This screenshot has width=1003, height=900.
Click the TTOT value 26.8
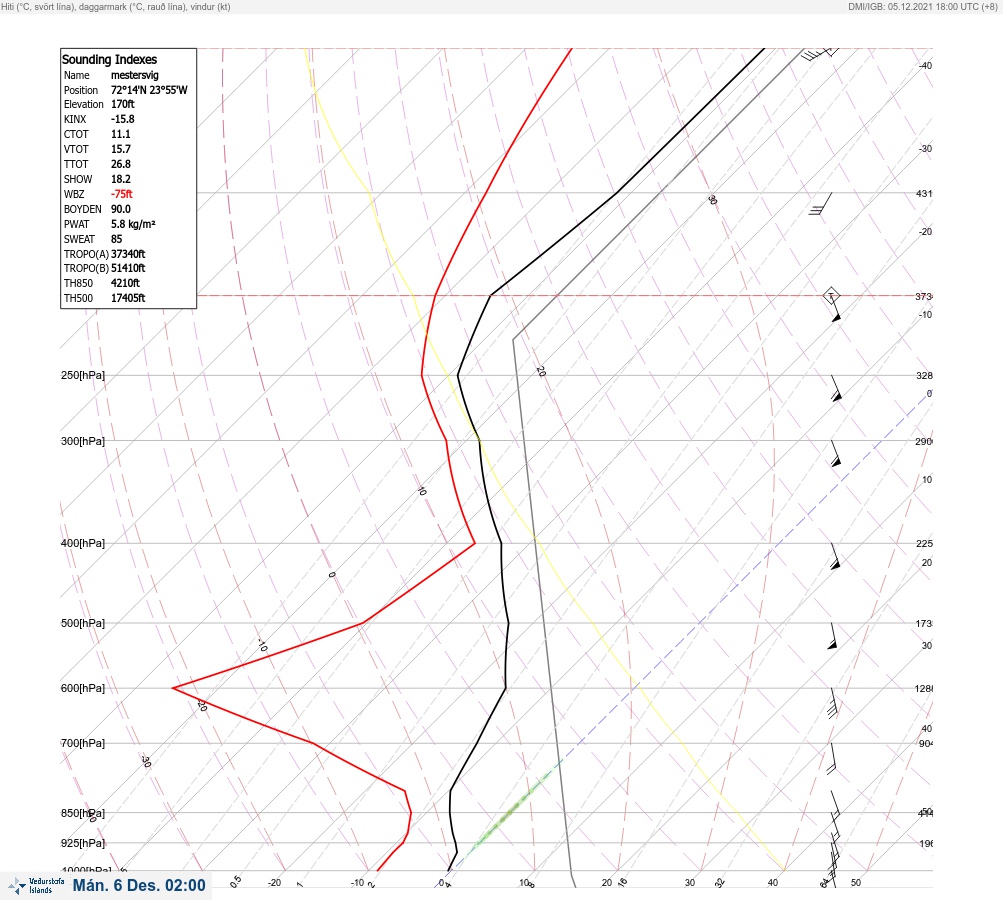121,164
